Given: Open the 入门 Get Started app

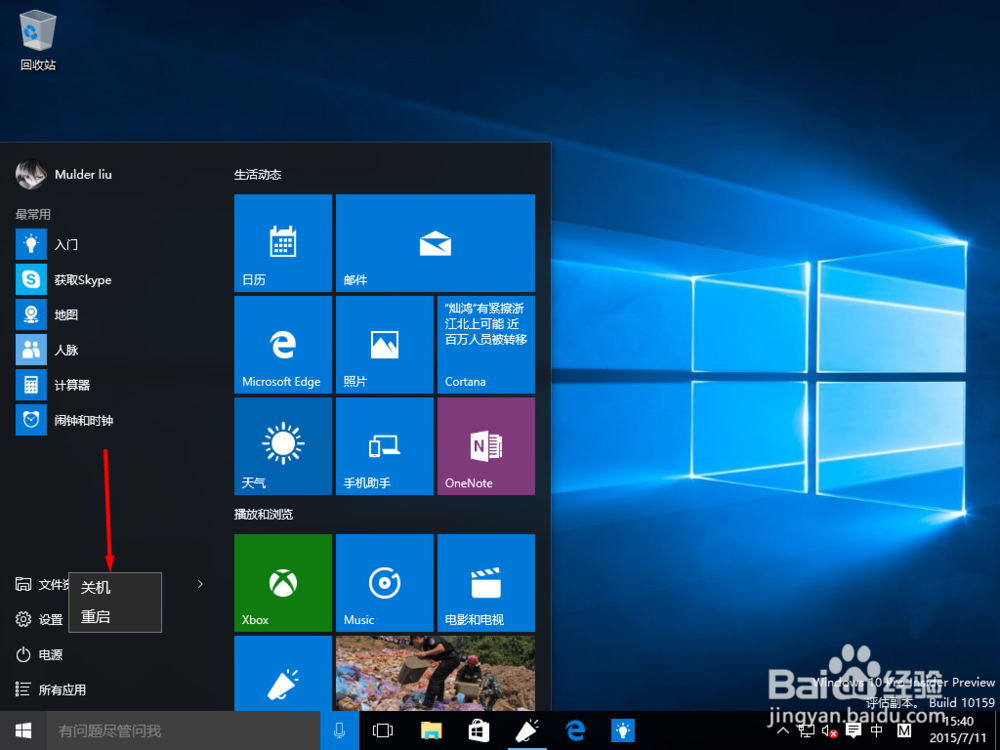Looking at the screenshot, I should [x=31, y=244].
